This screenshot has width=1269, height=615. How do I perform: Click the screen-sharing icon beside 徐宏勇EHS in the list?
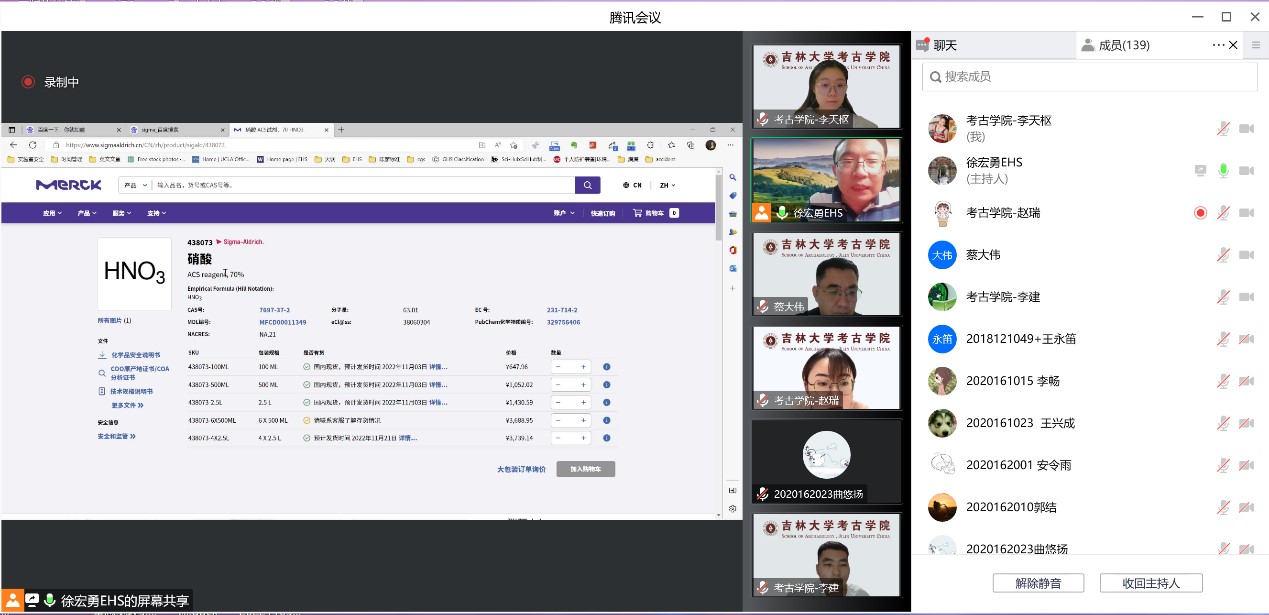[x=1200, y=171]
